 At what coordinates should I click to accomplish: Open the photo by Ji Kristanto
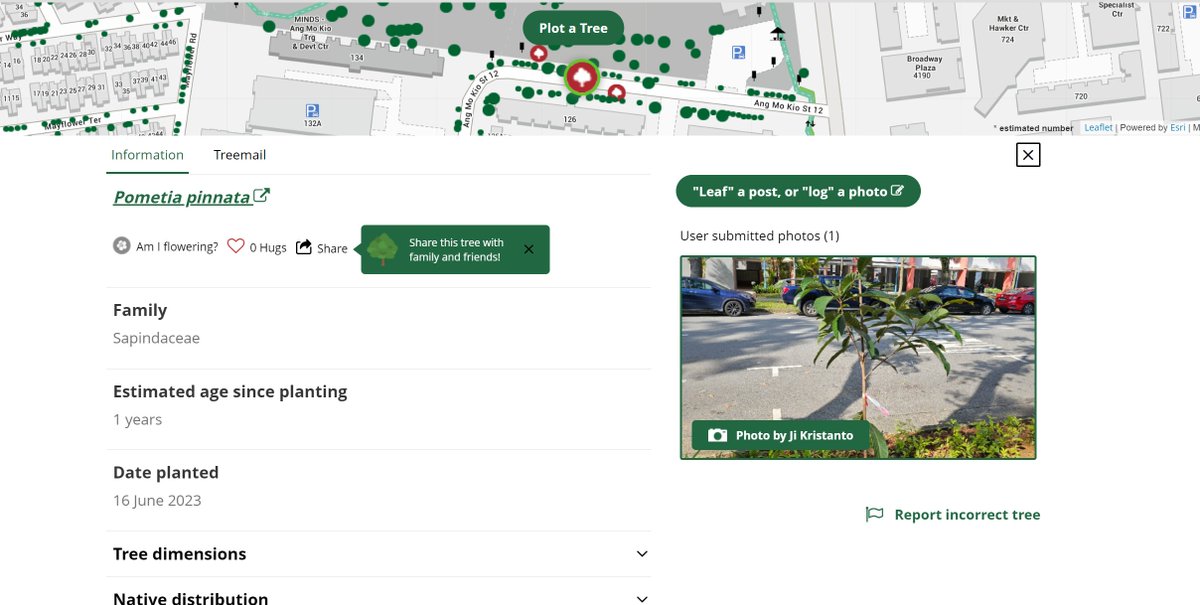[x=858, y=350]
